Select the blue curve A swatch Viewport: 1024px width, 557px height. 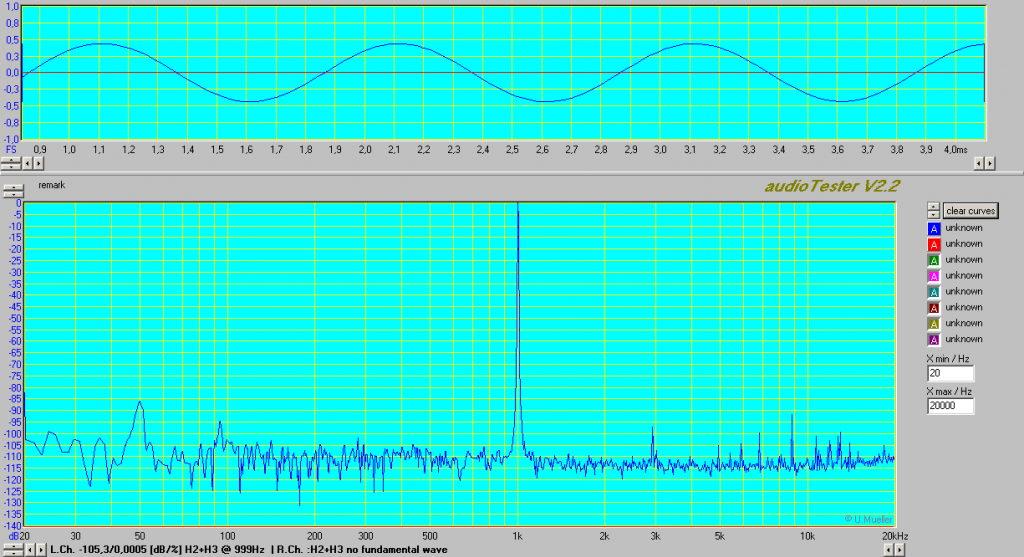934,228
